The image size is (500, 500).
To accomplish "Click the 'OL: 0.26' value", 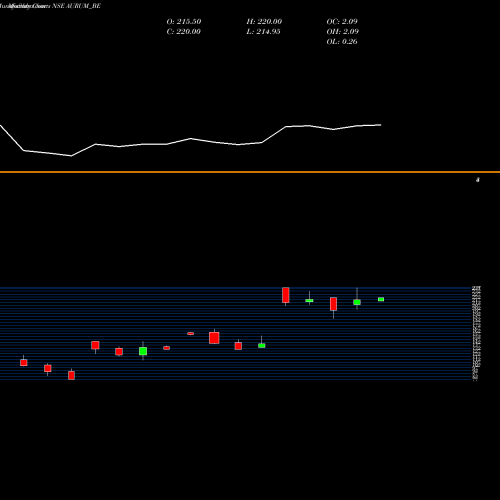I will pos(342,42).
